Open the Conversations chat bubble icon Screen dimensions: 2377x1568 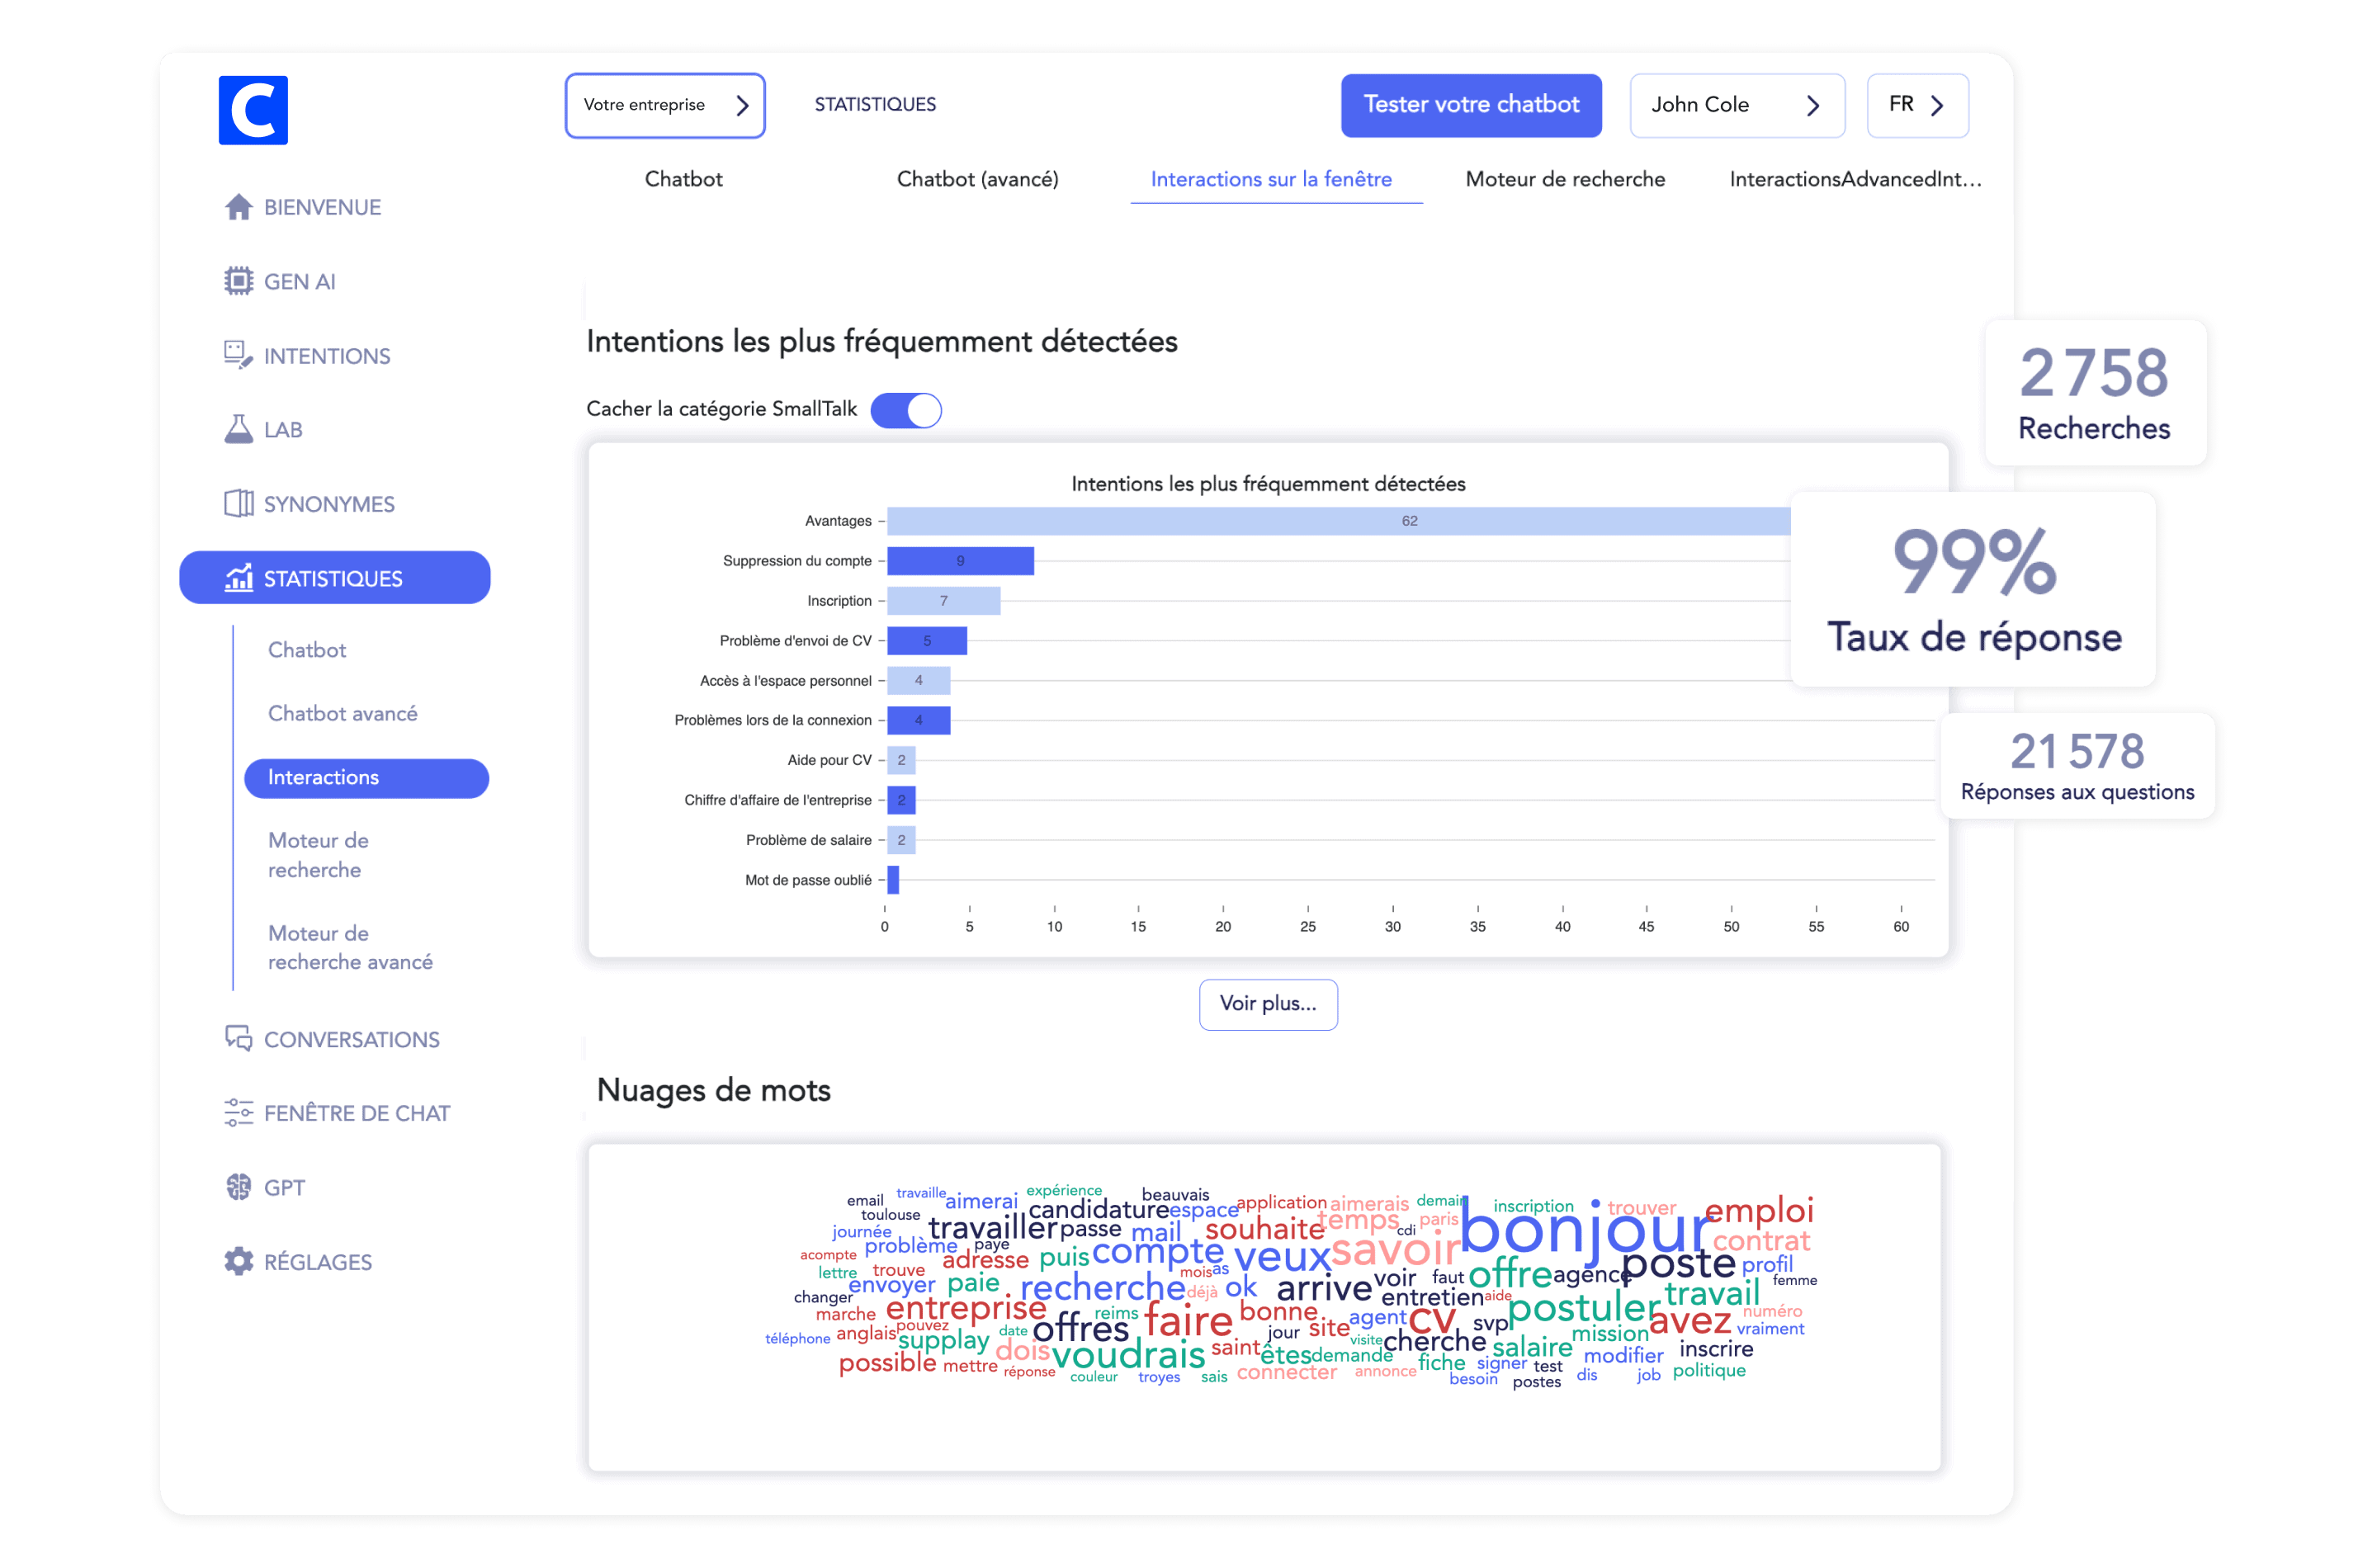click(x=238, y=1039)
